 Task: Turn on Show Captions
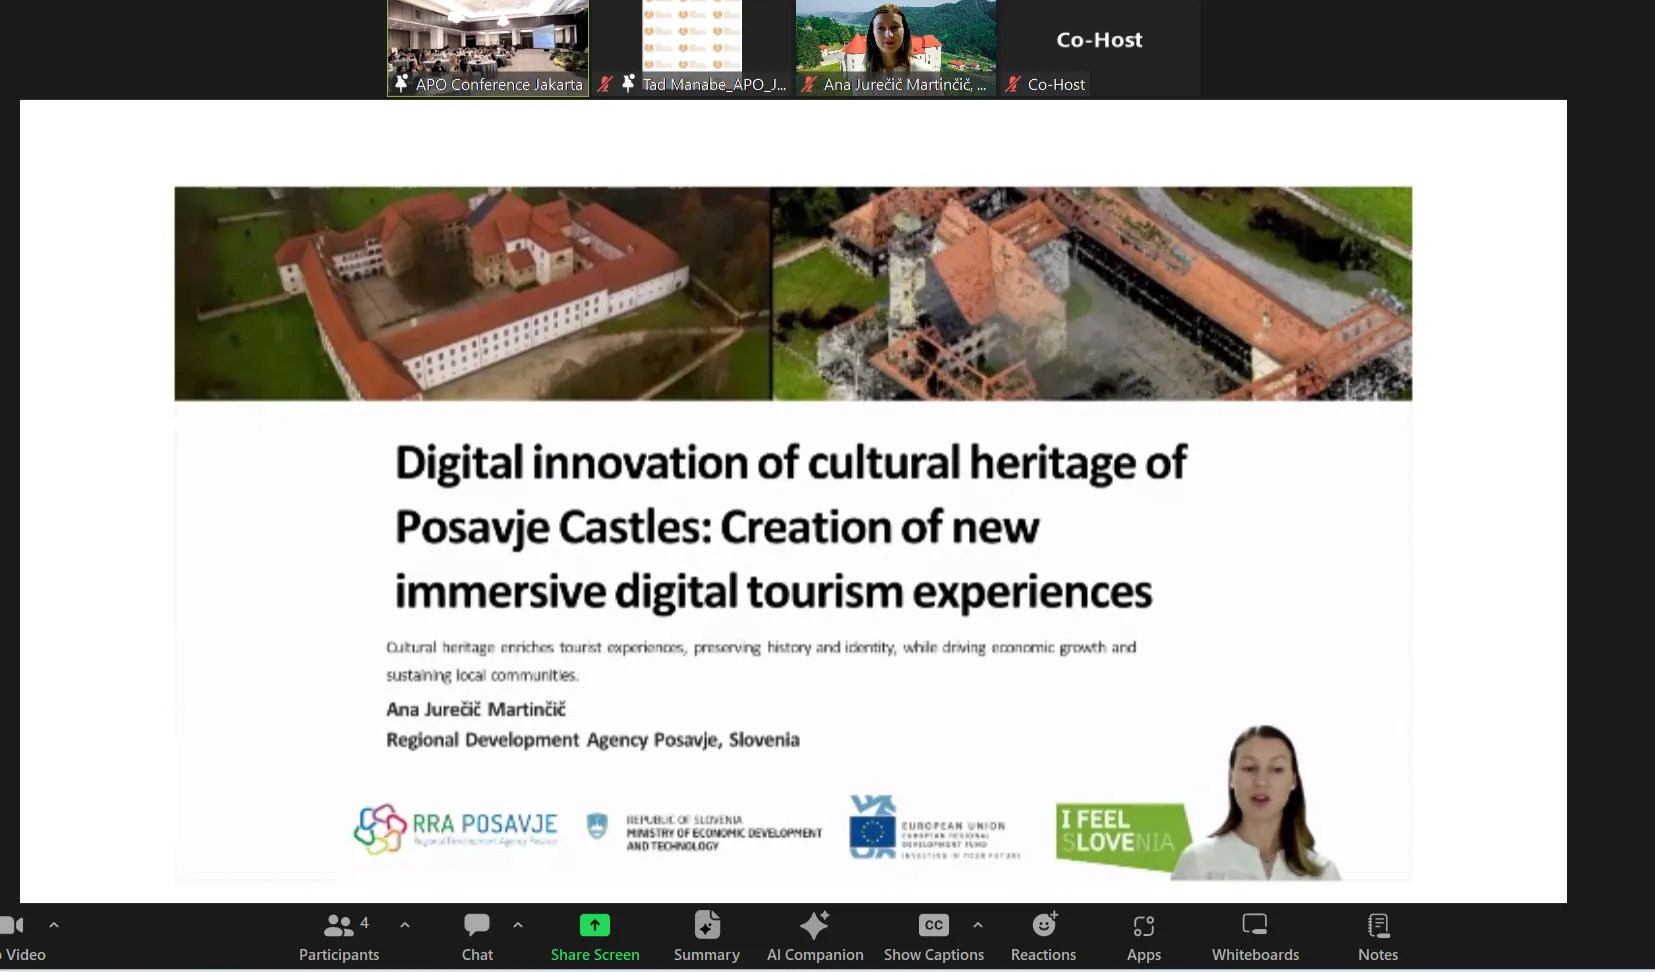(933, 937)
